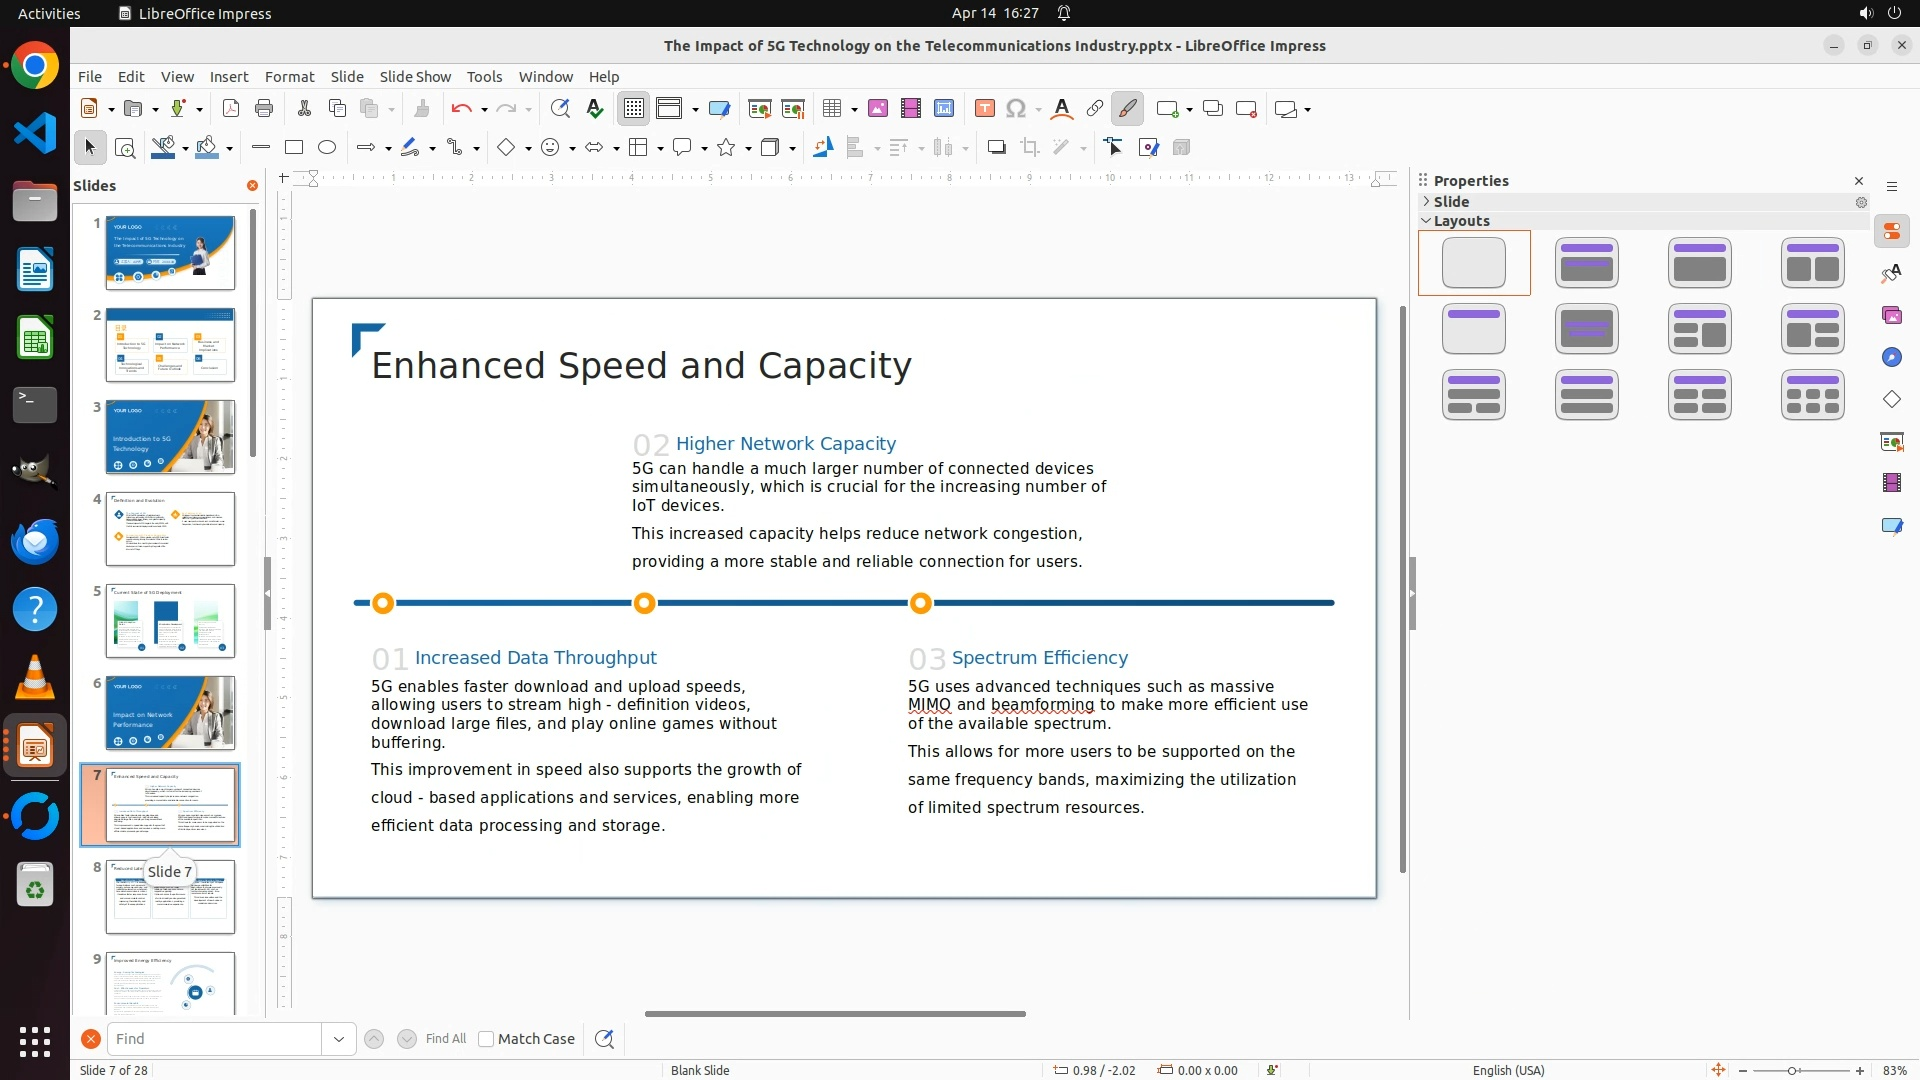Click the Find All button
This screenshot has width=1920, height=1080.
click(x=446, y=1039)
